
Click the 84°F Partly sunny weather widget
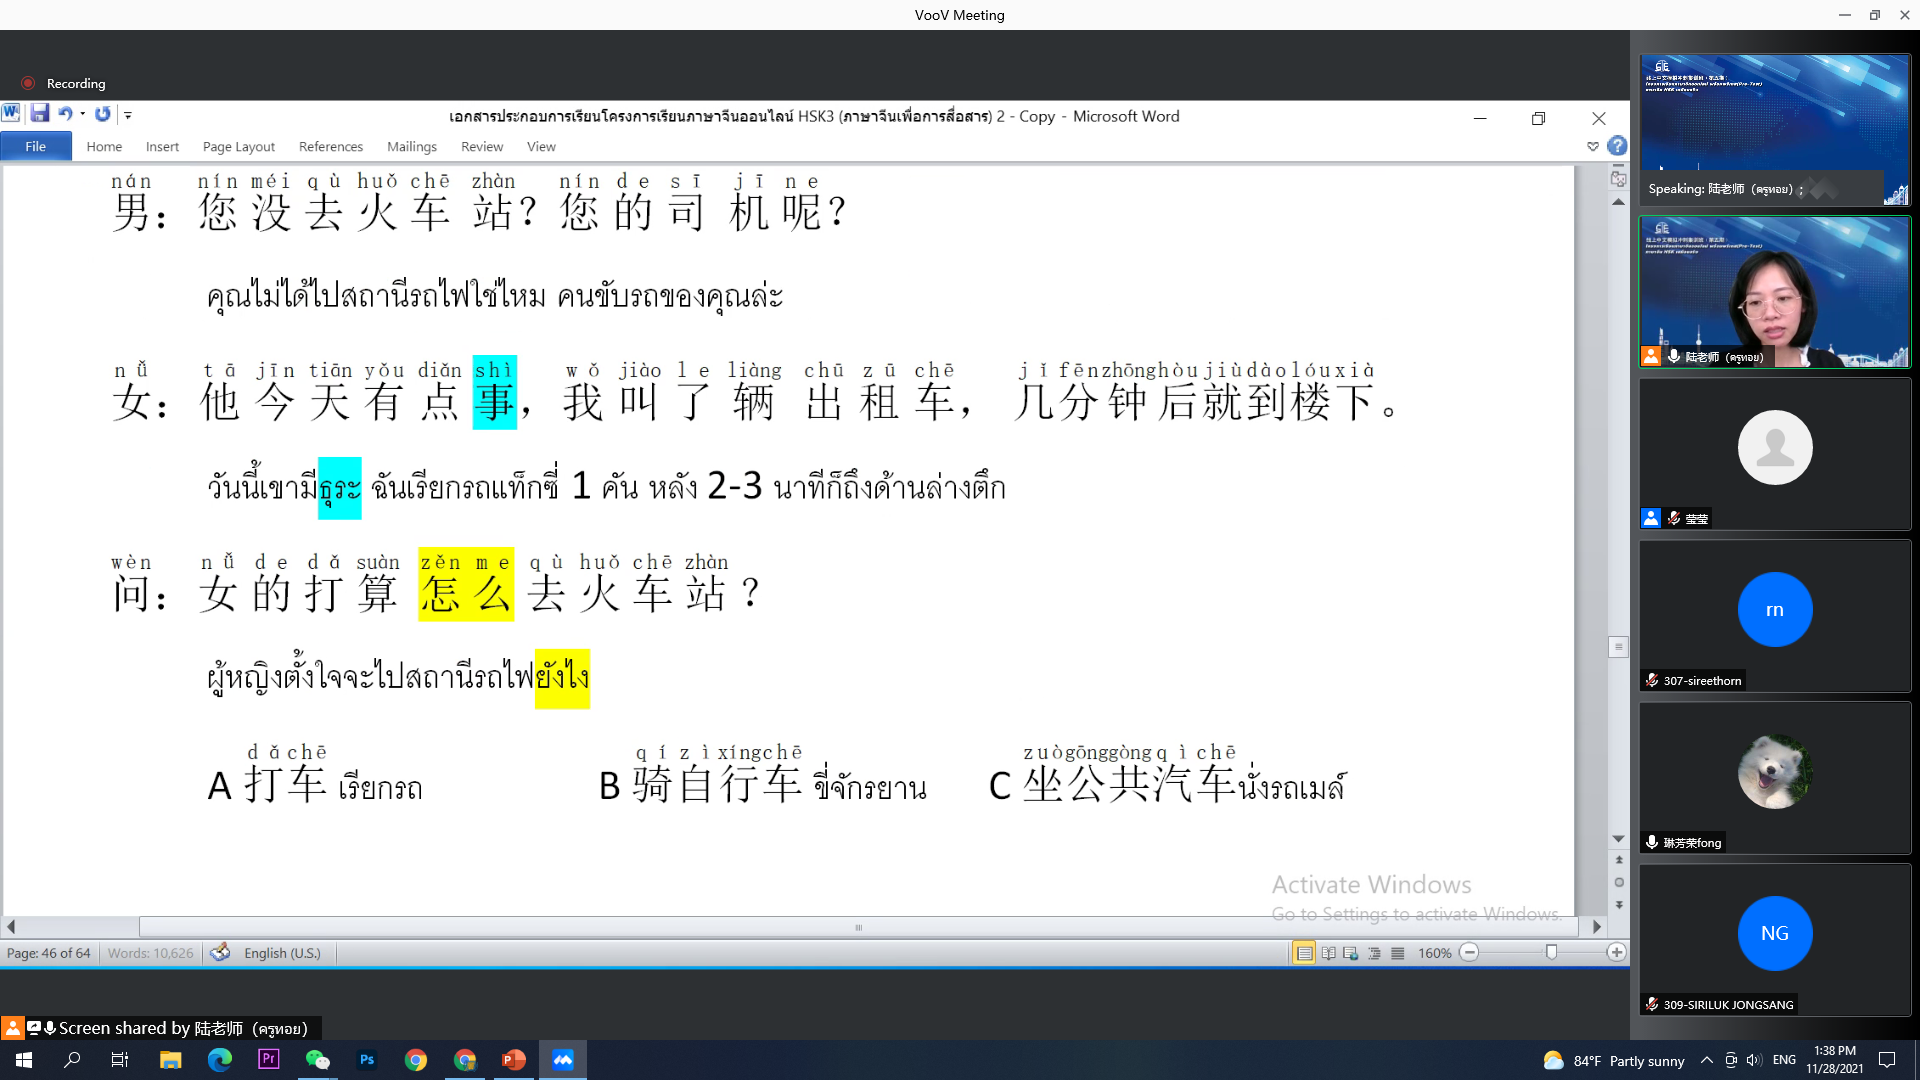point(1614,1060)
